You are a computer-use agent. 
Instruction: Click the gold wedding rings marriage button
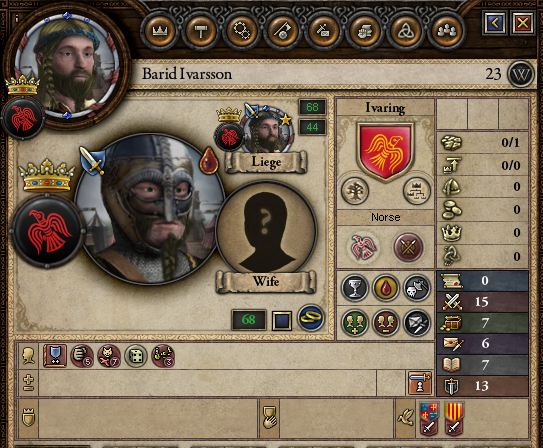[x=311, y=318]
